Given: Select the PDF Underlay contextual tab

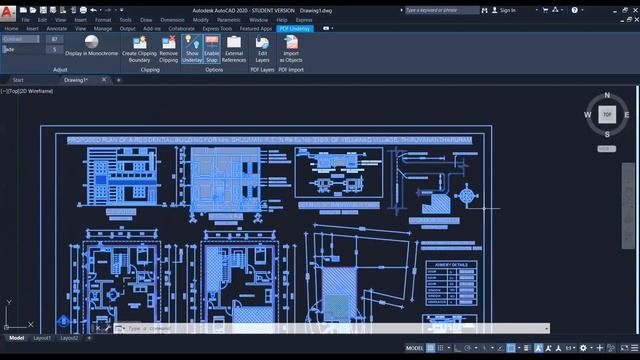Looking at the screenshot, I should coord(295,29).
